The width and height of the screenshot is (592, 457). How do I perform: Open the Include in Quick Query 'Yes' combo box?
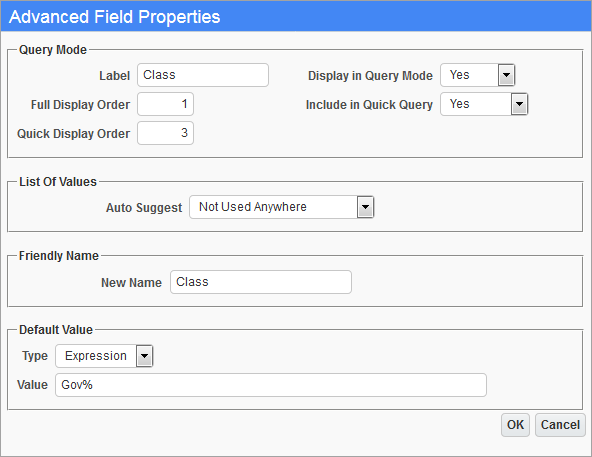484,104
